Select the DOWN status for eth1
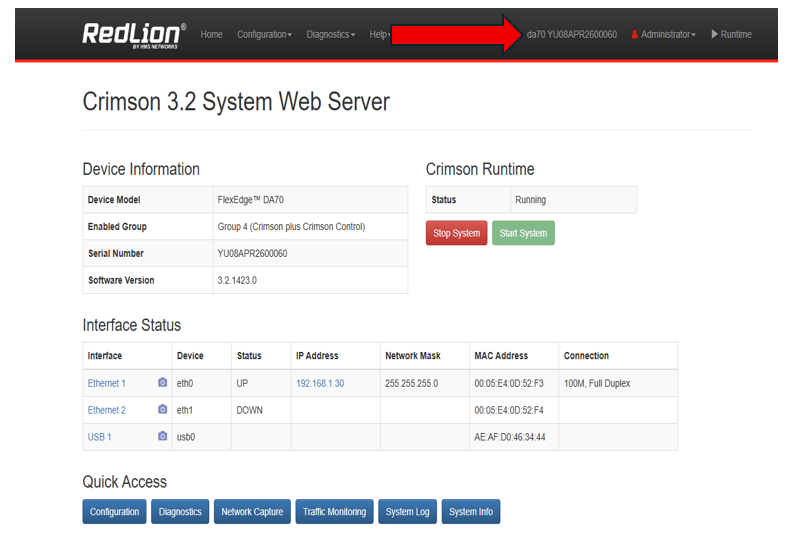 249,410
